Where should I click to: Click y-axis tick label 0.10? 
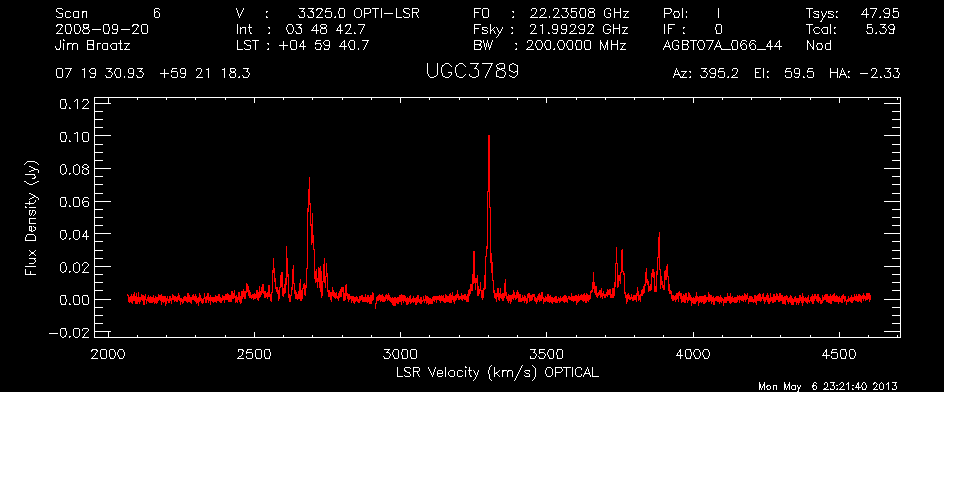[x=74, y=136]
